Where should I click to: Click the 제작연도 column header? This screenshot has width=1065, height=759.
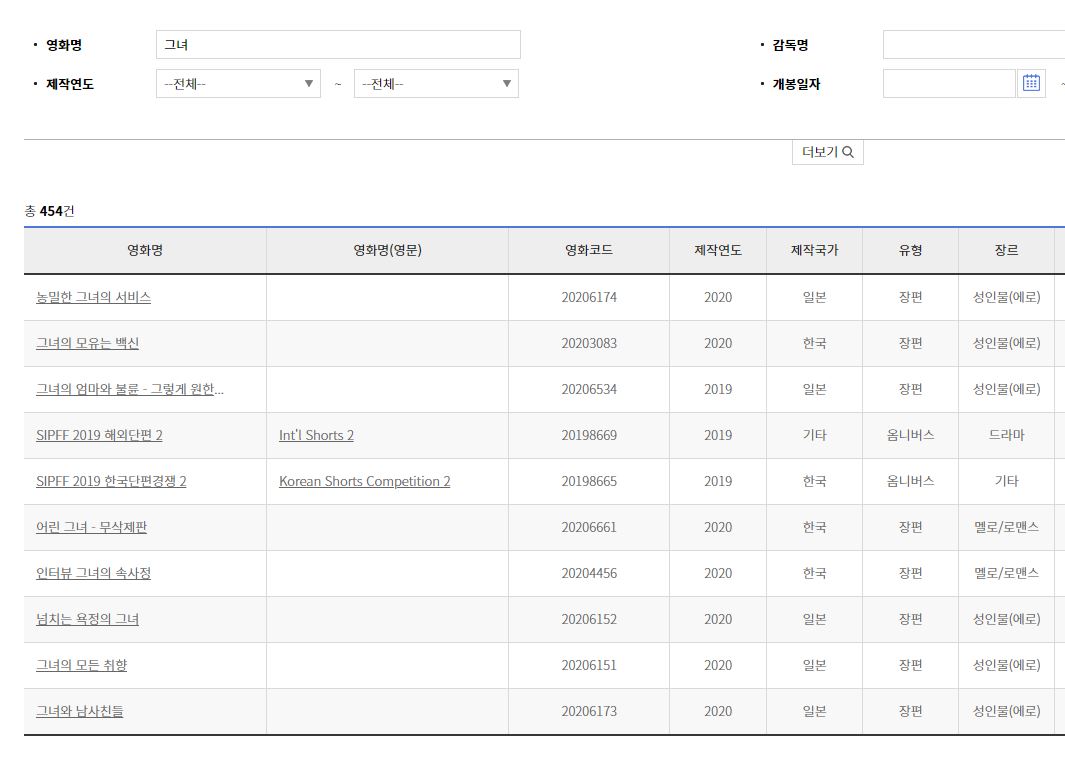pyautogui.click(x=718, y=251)
